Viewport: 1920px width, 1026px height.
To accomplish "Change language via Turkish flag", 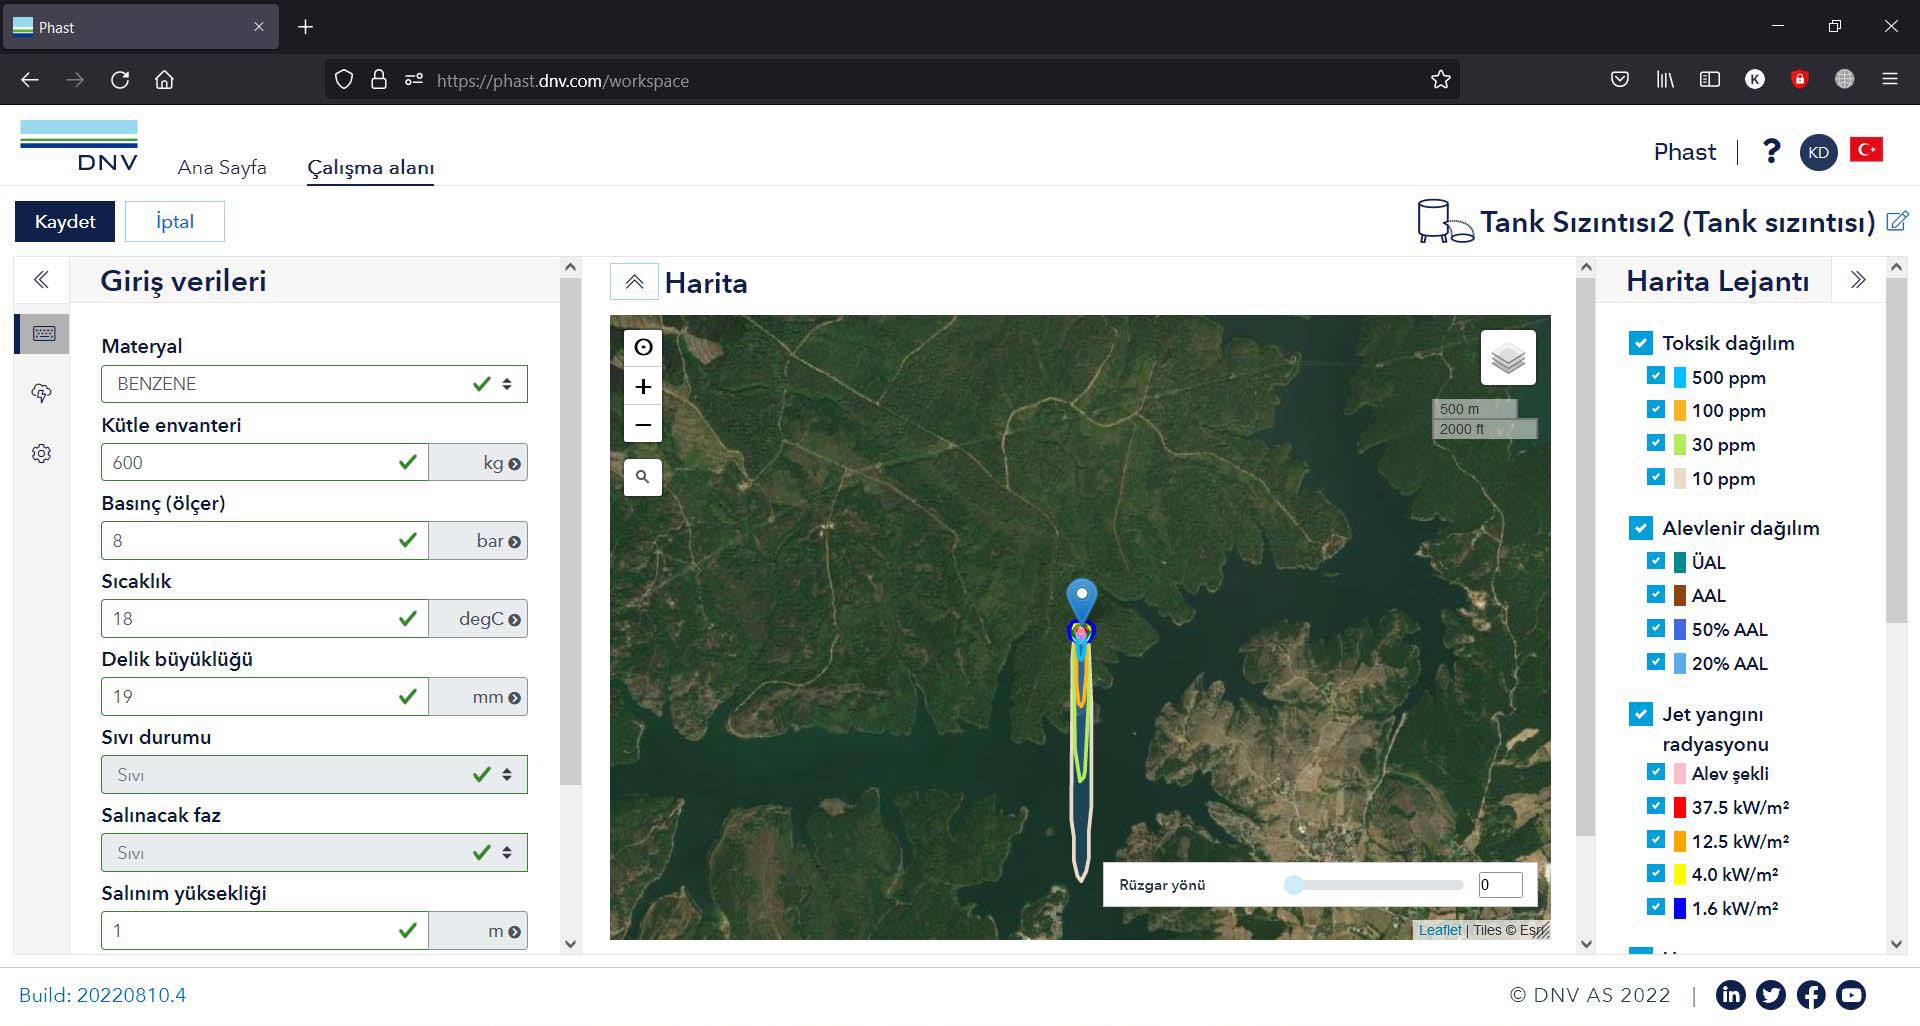I will [1866, 150].
